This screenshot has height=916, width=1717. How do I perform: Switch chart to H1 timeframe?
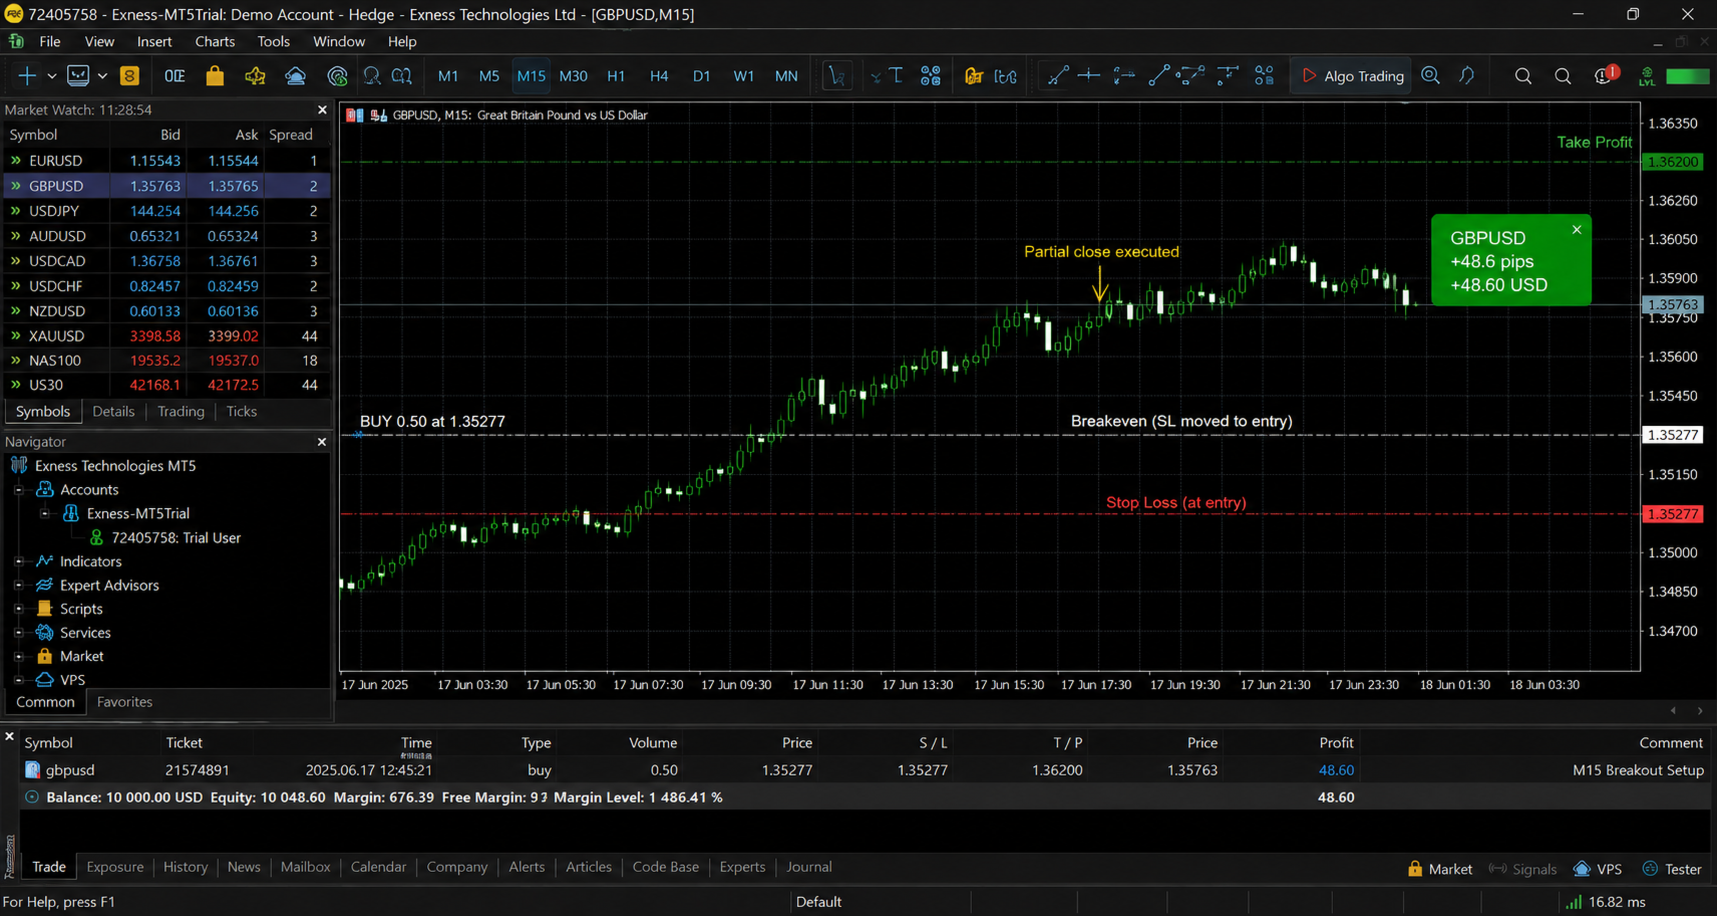pos(616,76)
